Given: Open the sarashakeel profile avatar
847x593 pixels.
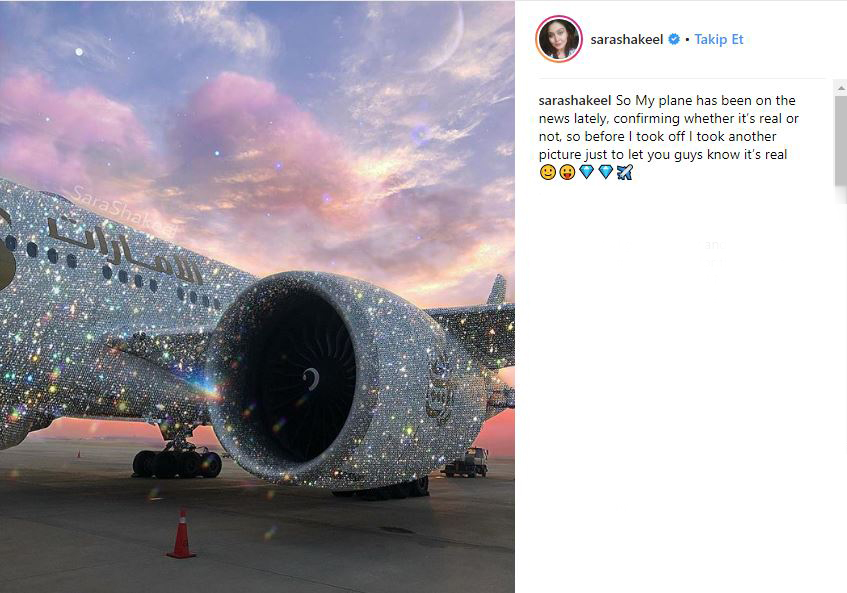Looking at the screenshot, I should 559,39.
